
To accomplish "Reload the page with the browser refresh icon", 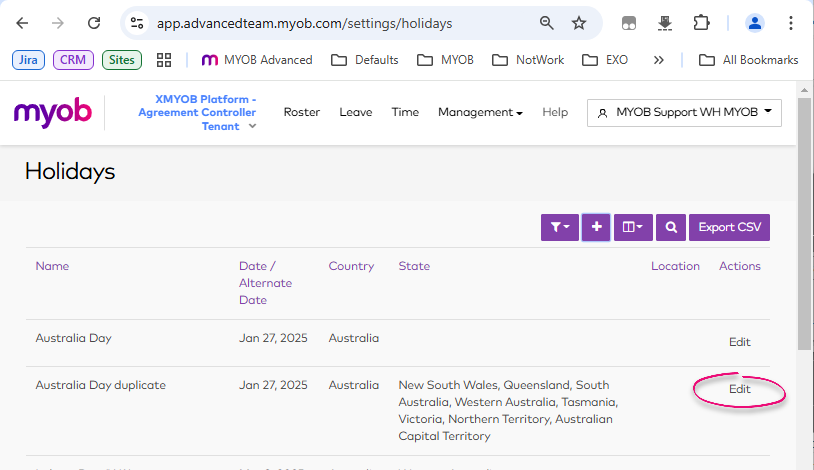I will (94, 23).
